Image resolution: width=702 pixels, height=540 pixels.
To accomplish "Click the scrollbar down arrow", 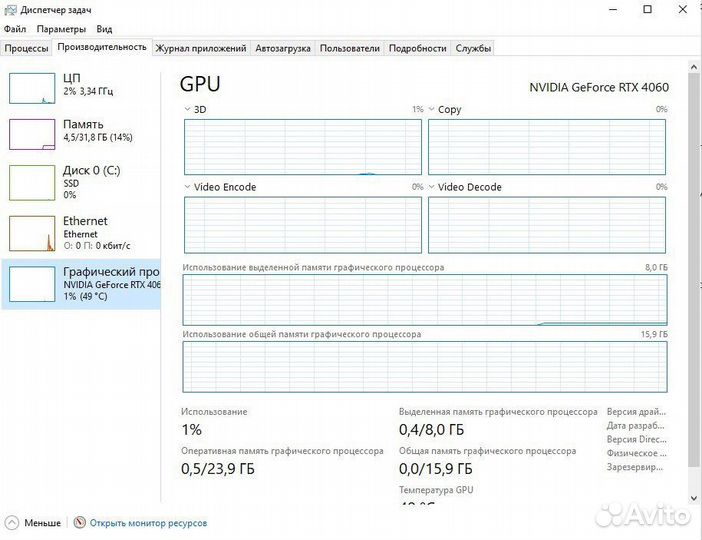I will (x=694, y=497).
